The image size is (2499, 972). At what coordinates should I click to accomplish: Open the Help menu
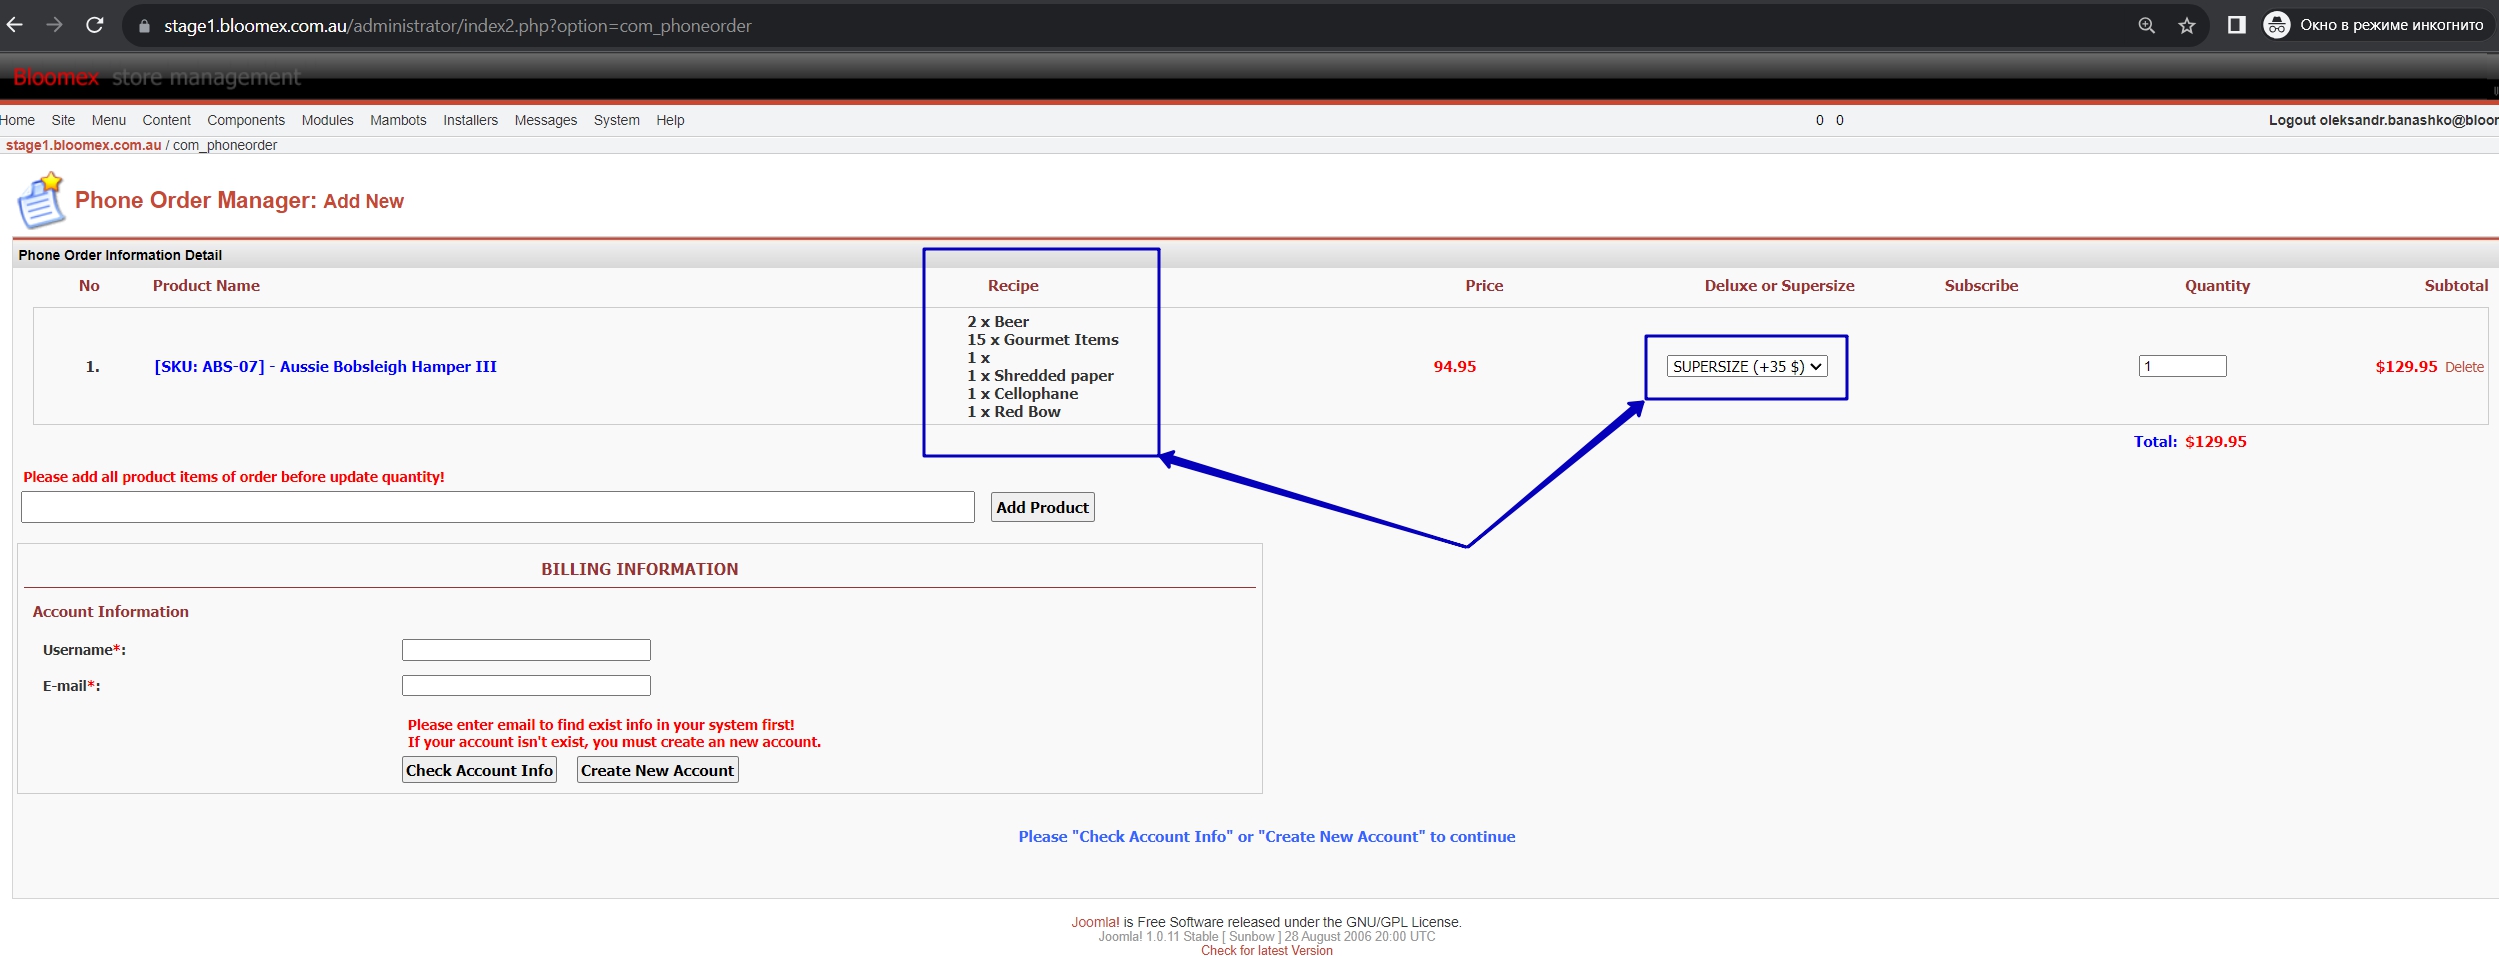coord(670,120)
